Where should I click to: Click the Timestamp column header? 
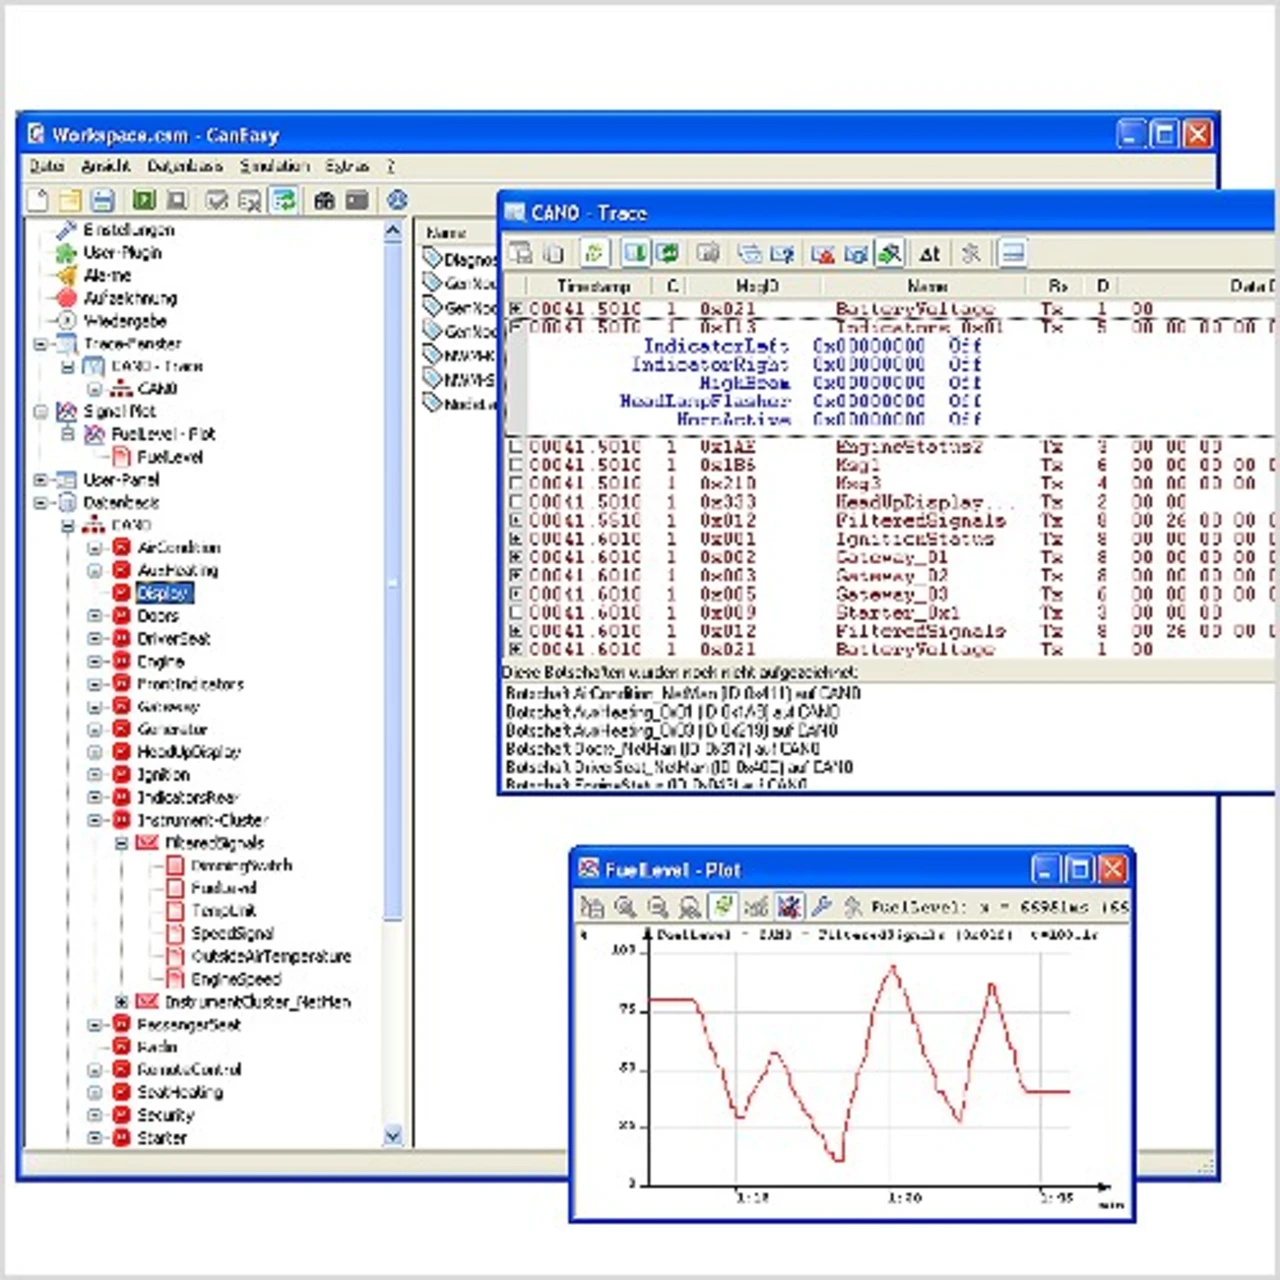point(593,286)
